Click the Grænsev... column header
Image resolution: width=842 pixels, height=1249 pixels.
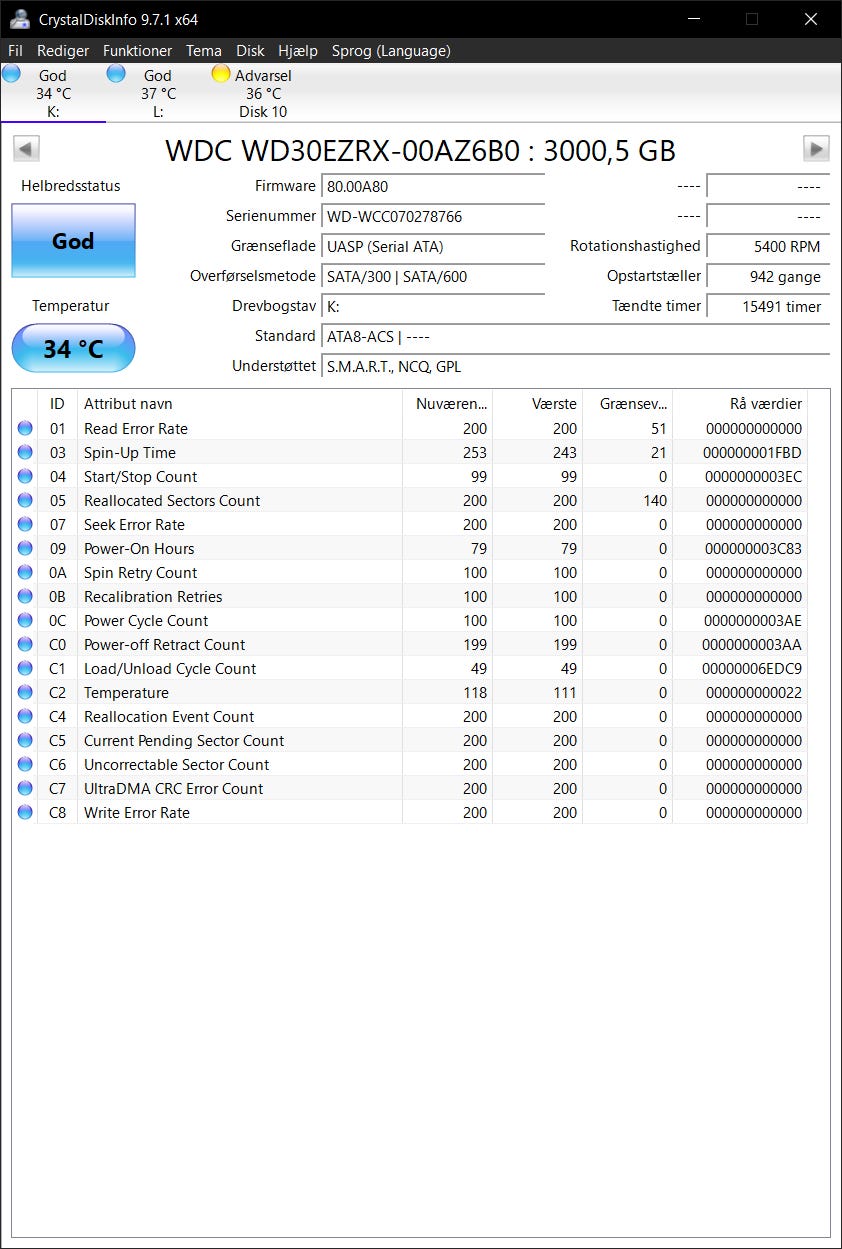pos(627,404)
